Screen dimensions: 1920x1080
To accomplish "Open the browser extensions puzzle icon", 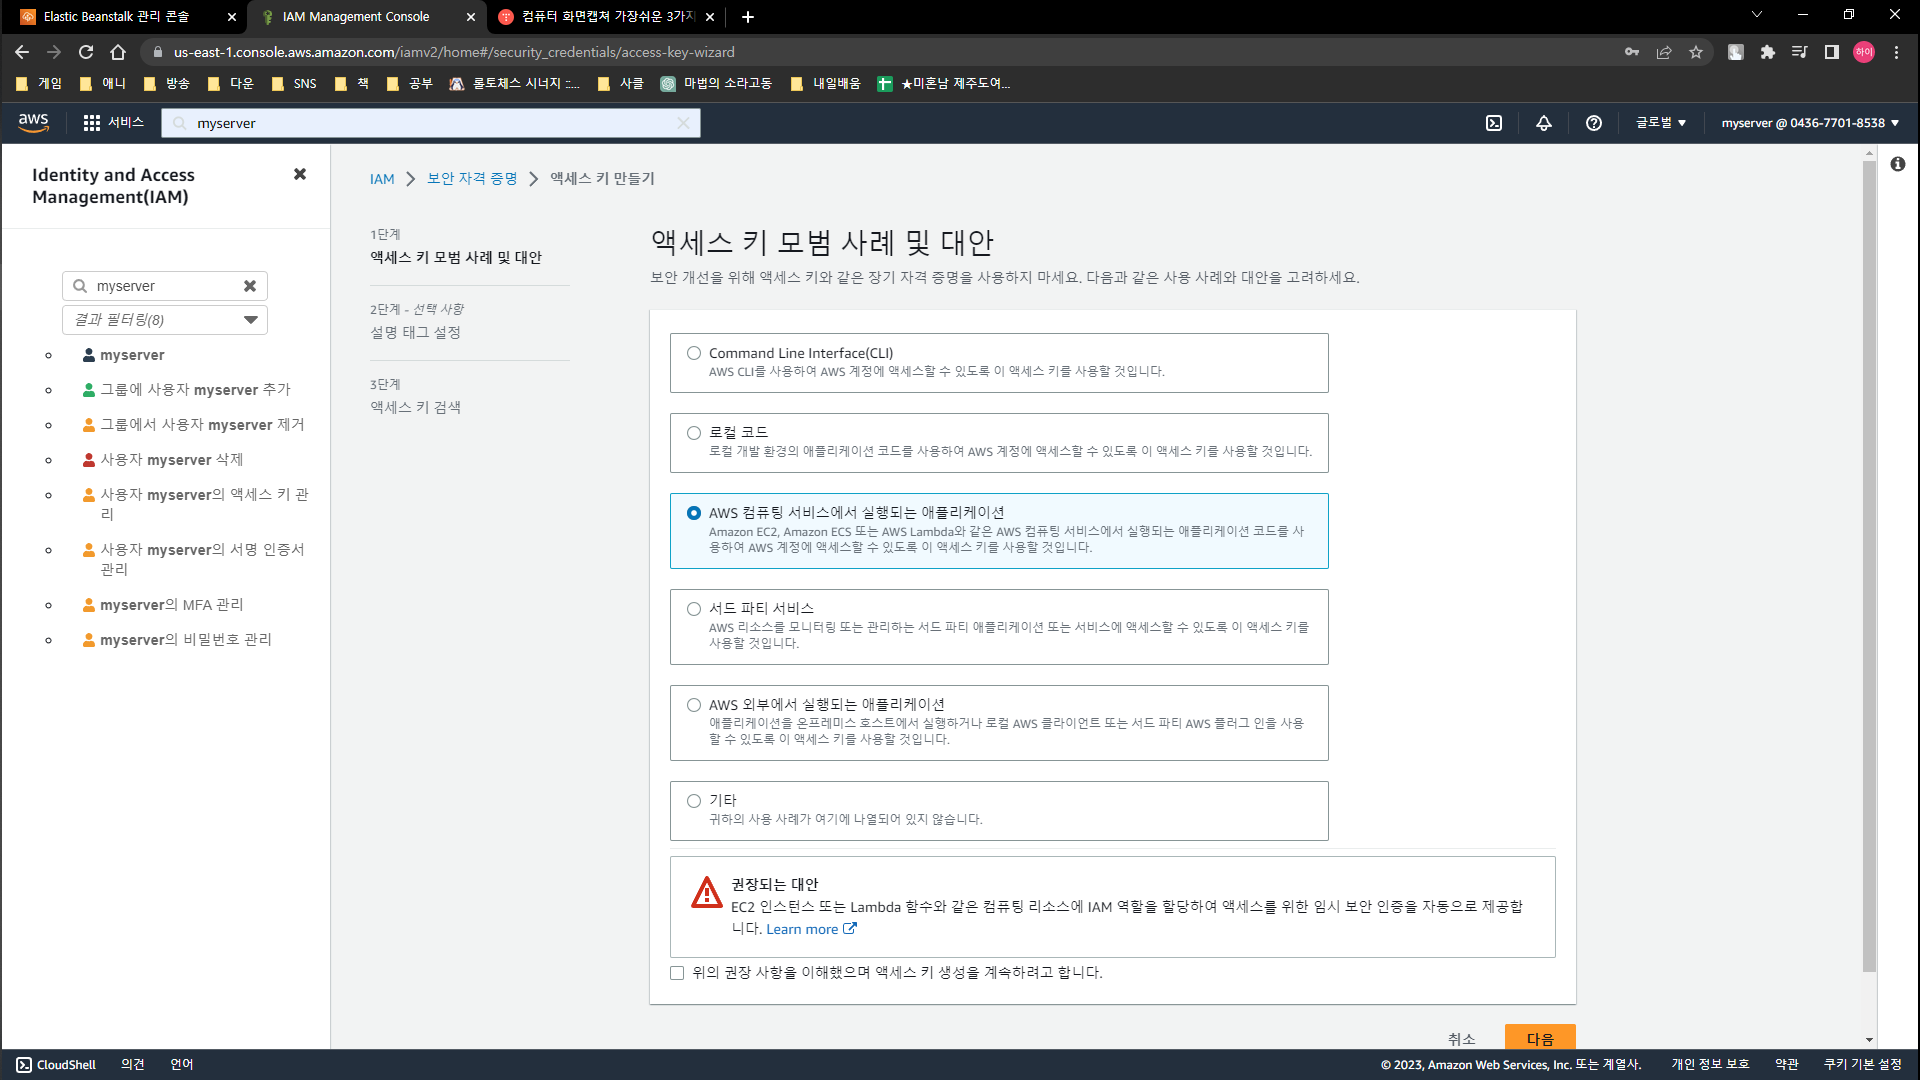I will point(1768,52).
